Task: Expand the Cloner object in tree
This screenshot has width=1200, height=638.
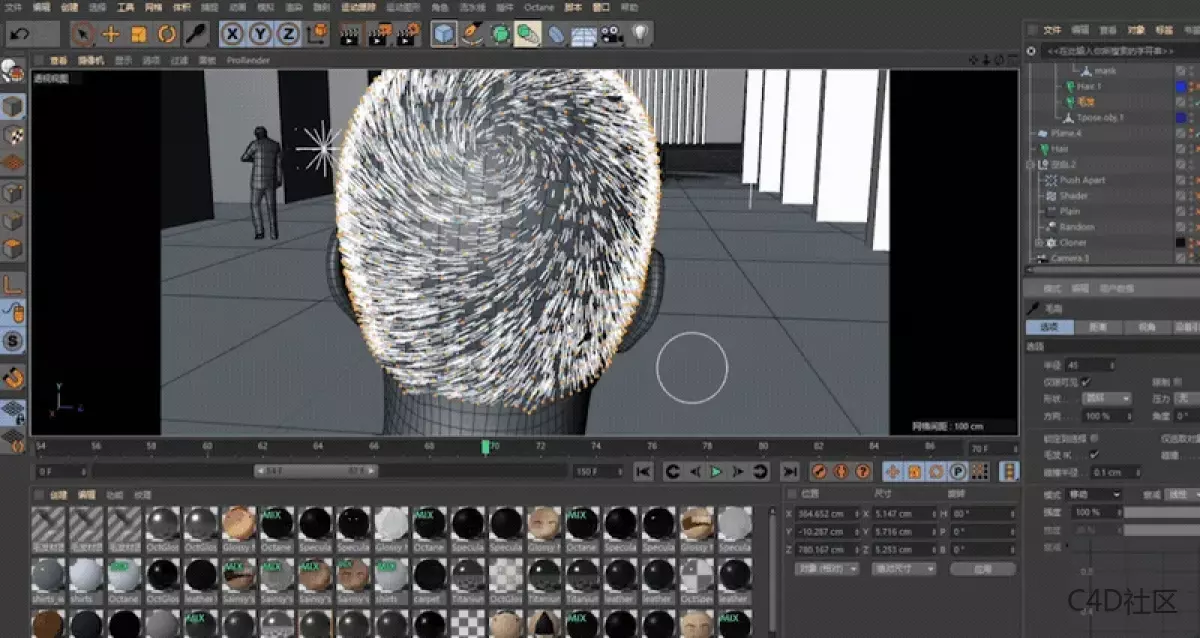Action: click(1038, 243)
